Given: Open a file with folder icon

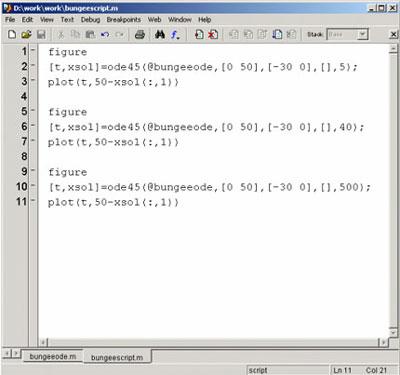Looking at the screenshot, I should [x=26, y=34].
